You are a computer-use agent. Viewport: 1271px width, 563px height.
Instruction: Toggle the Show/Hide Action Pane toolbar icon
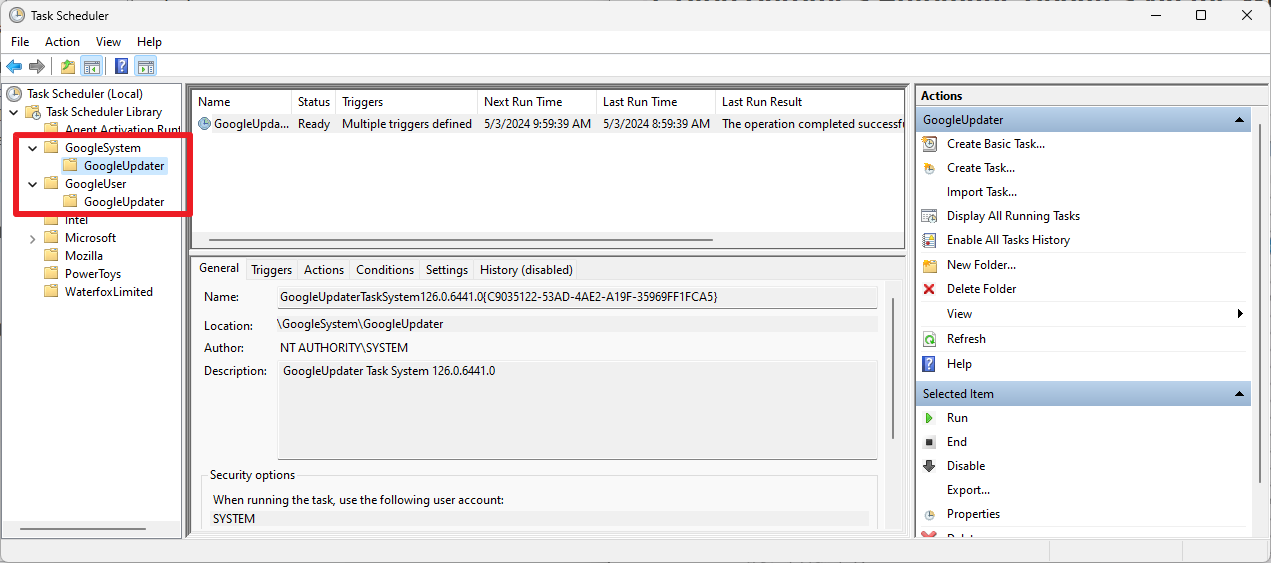pyautogui.click(x=146, y=67)
